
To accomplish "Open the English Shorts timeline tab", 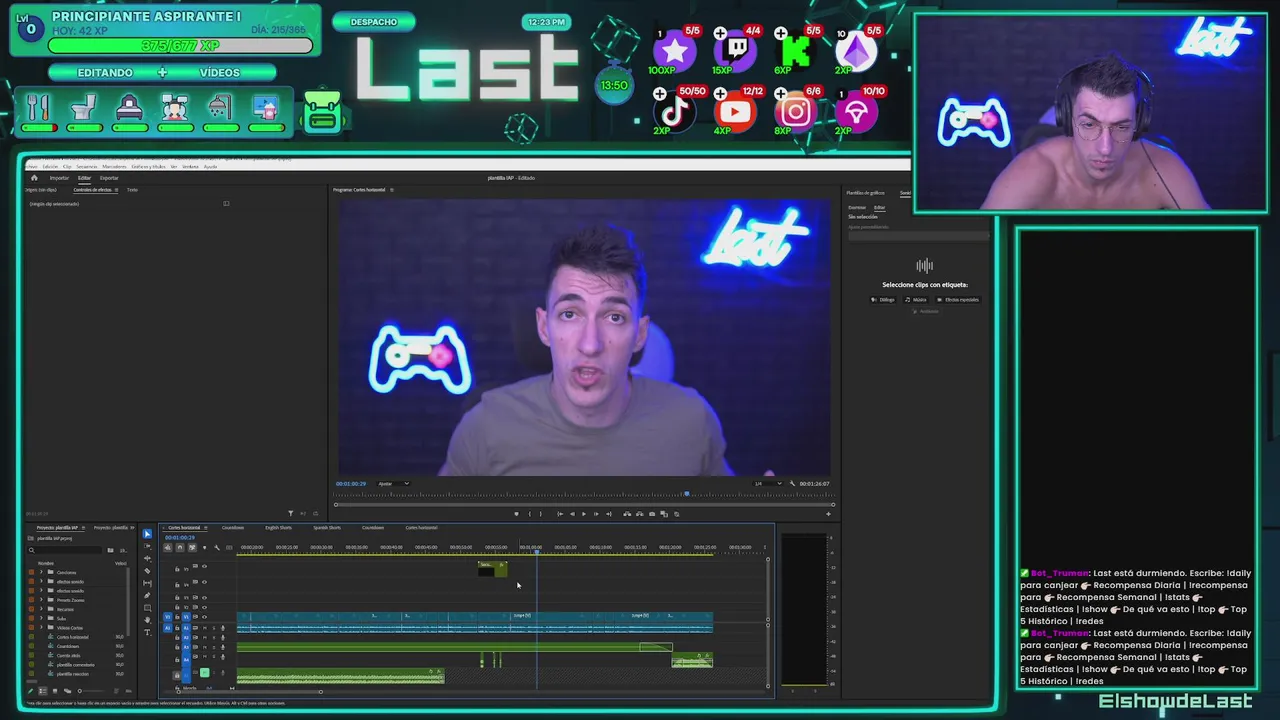I will click(278, 527).
